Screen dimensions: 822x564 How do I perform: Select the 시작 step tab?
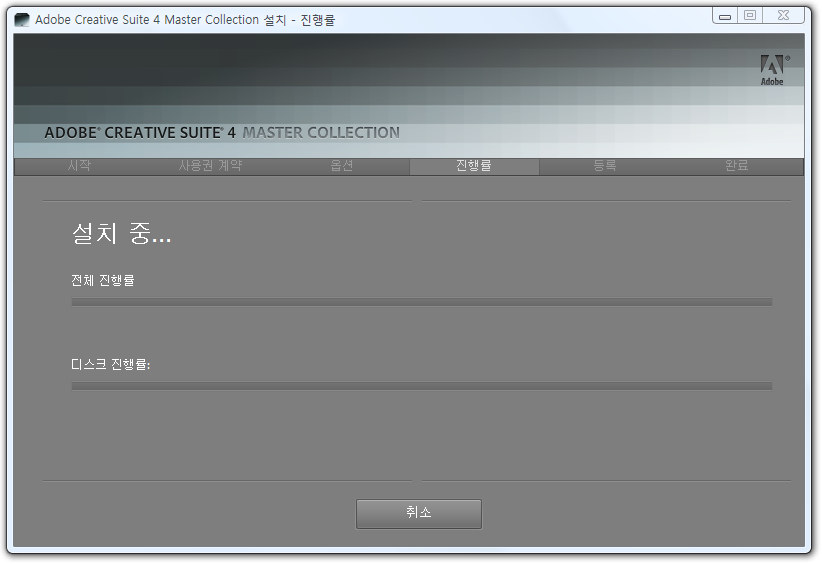point(80,166)
